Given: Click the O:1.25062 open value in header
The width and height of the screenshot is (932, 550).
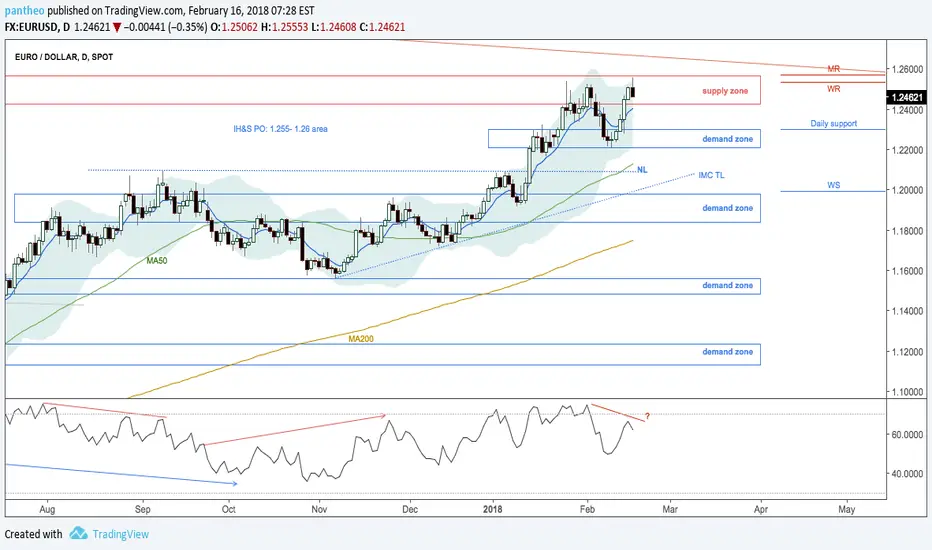Looking at the screenshot, I should [x=234, y=27].
